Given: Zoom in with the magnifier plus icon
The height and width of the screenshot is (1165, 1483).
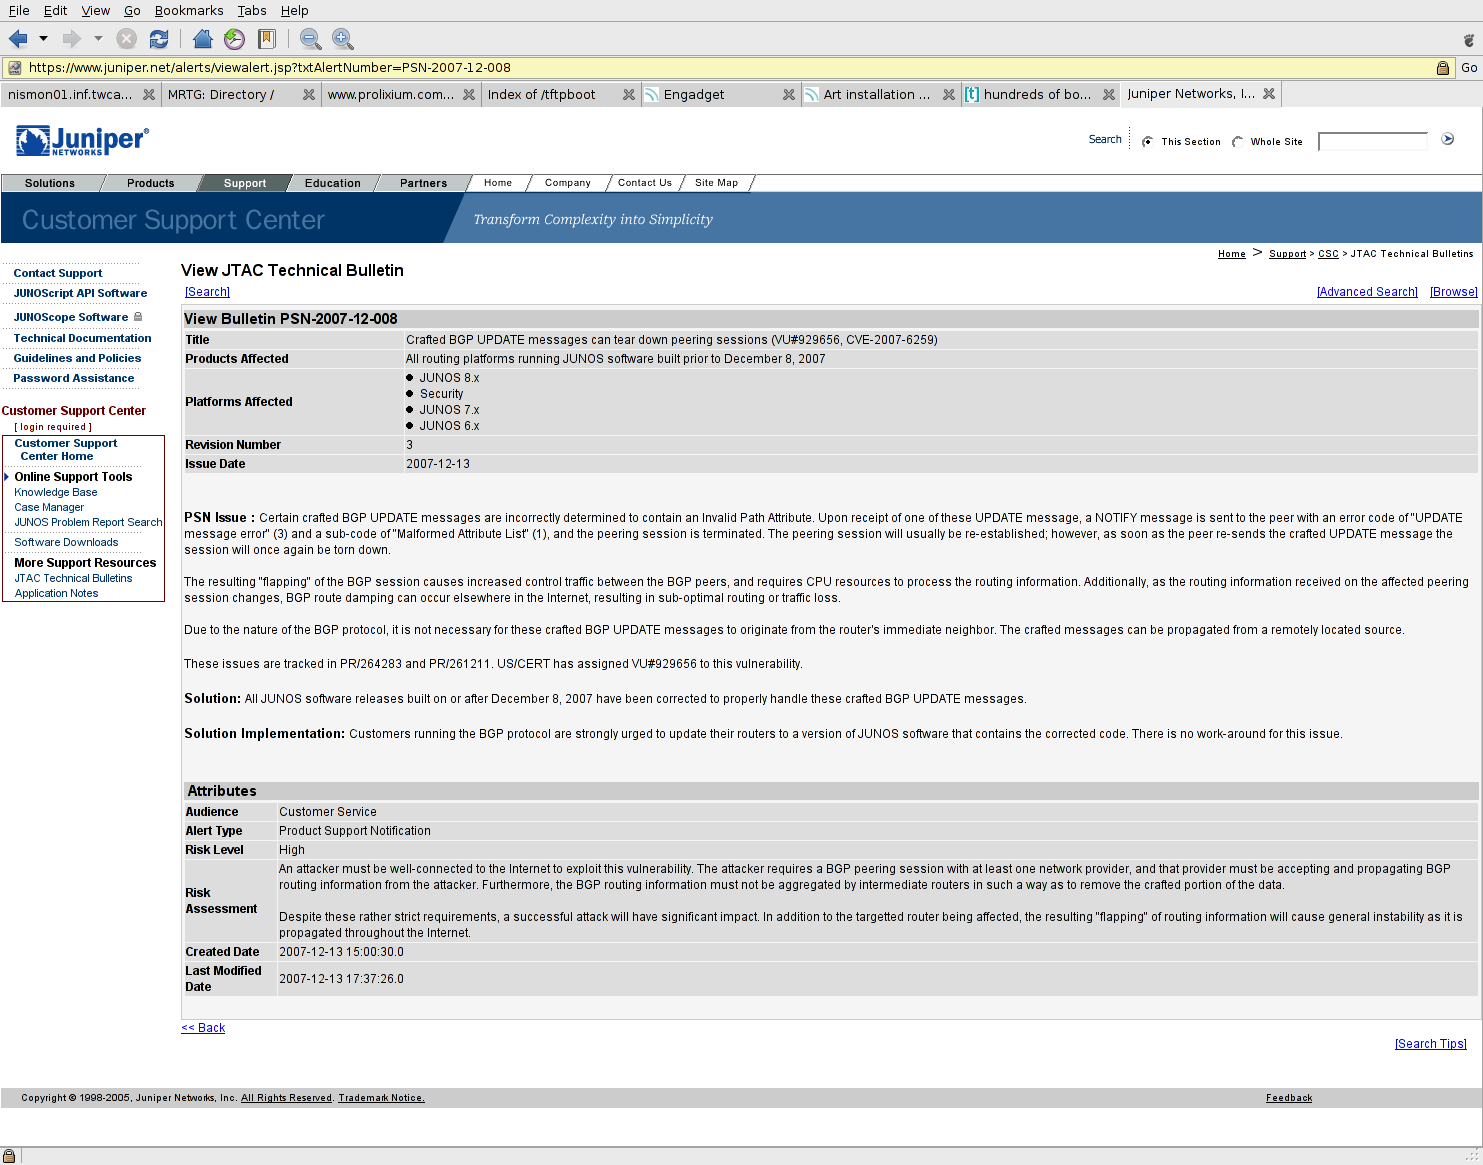Looking at the screenshot, I should (x=343, y=39).
